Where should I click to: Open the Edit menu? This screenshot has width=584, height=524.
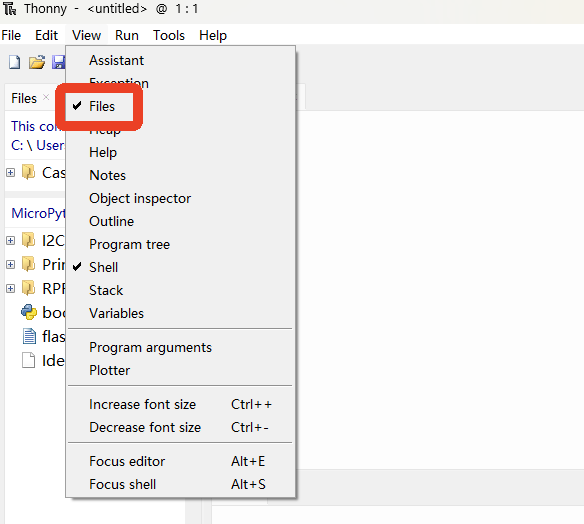coord(46,35)
